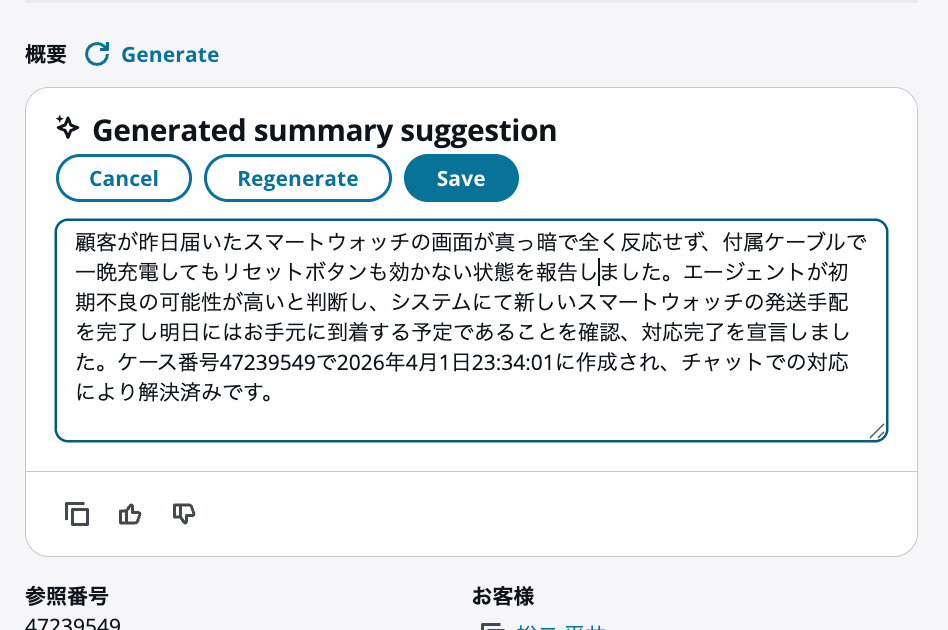Open the Generate action next to 概要
The width and height of the screenshot is (948, 630).
point(170,55)
